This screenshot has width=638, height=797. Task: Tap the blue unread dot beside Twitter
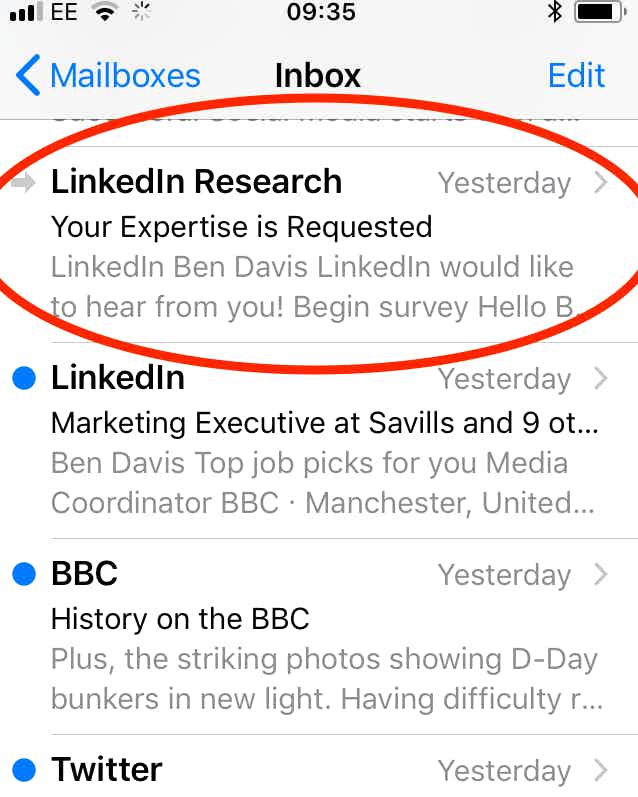(25, 770)
